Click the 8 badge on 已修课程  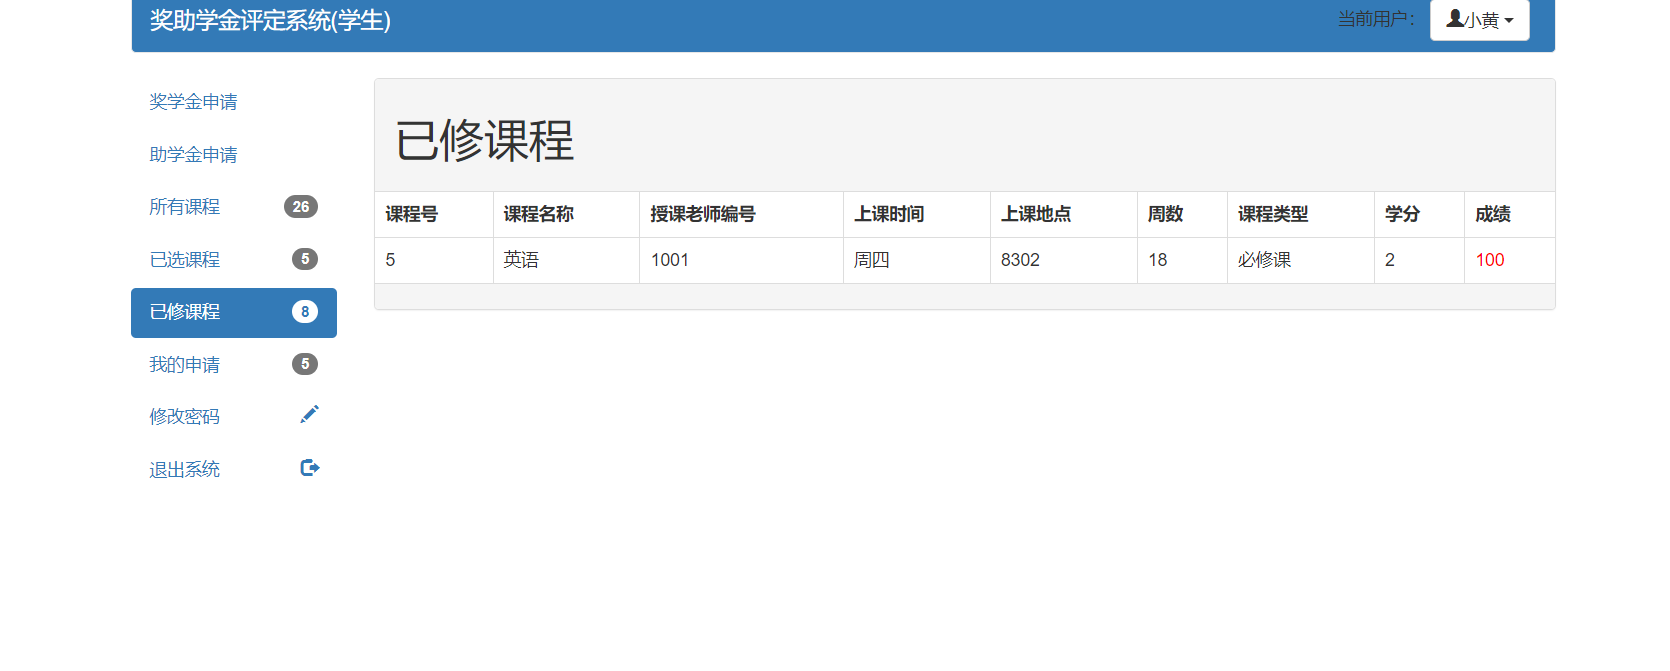pos(305,312)
